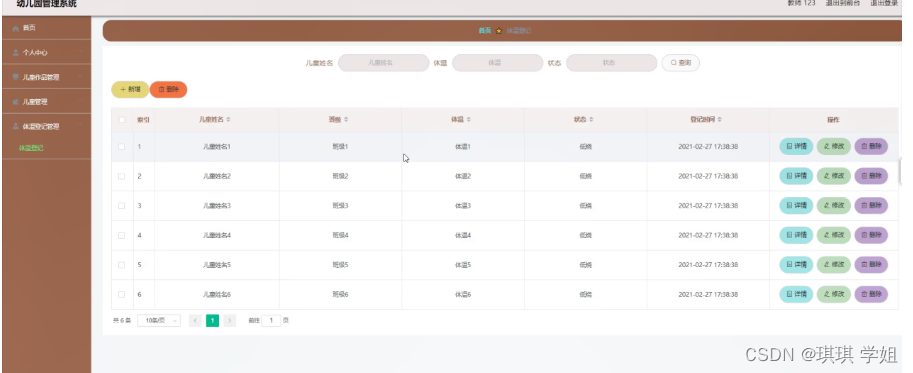Tick checkbox for row 儿童姓名6

click(122, 294)
